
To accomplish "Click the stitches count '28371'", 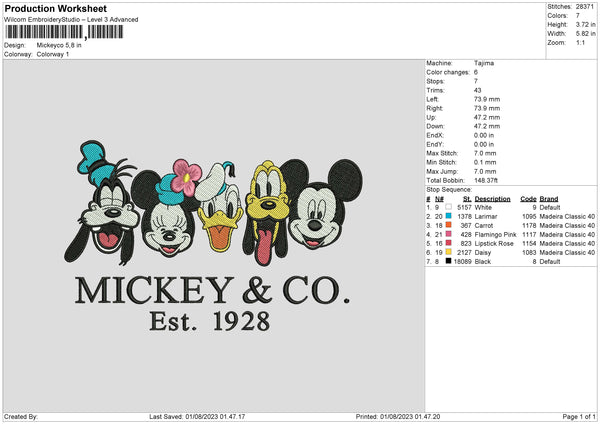I will click(585, 7).
